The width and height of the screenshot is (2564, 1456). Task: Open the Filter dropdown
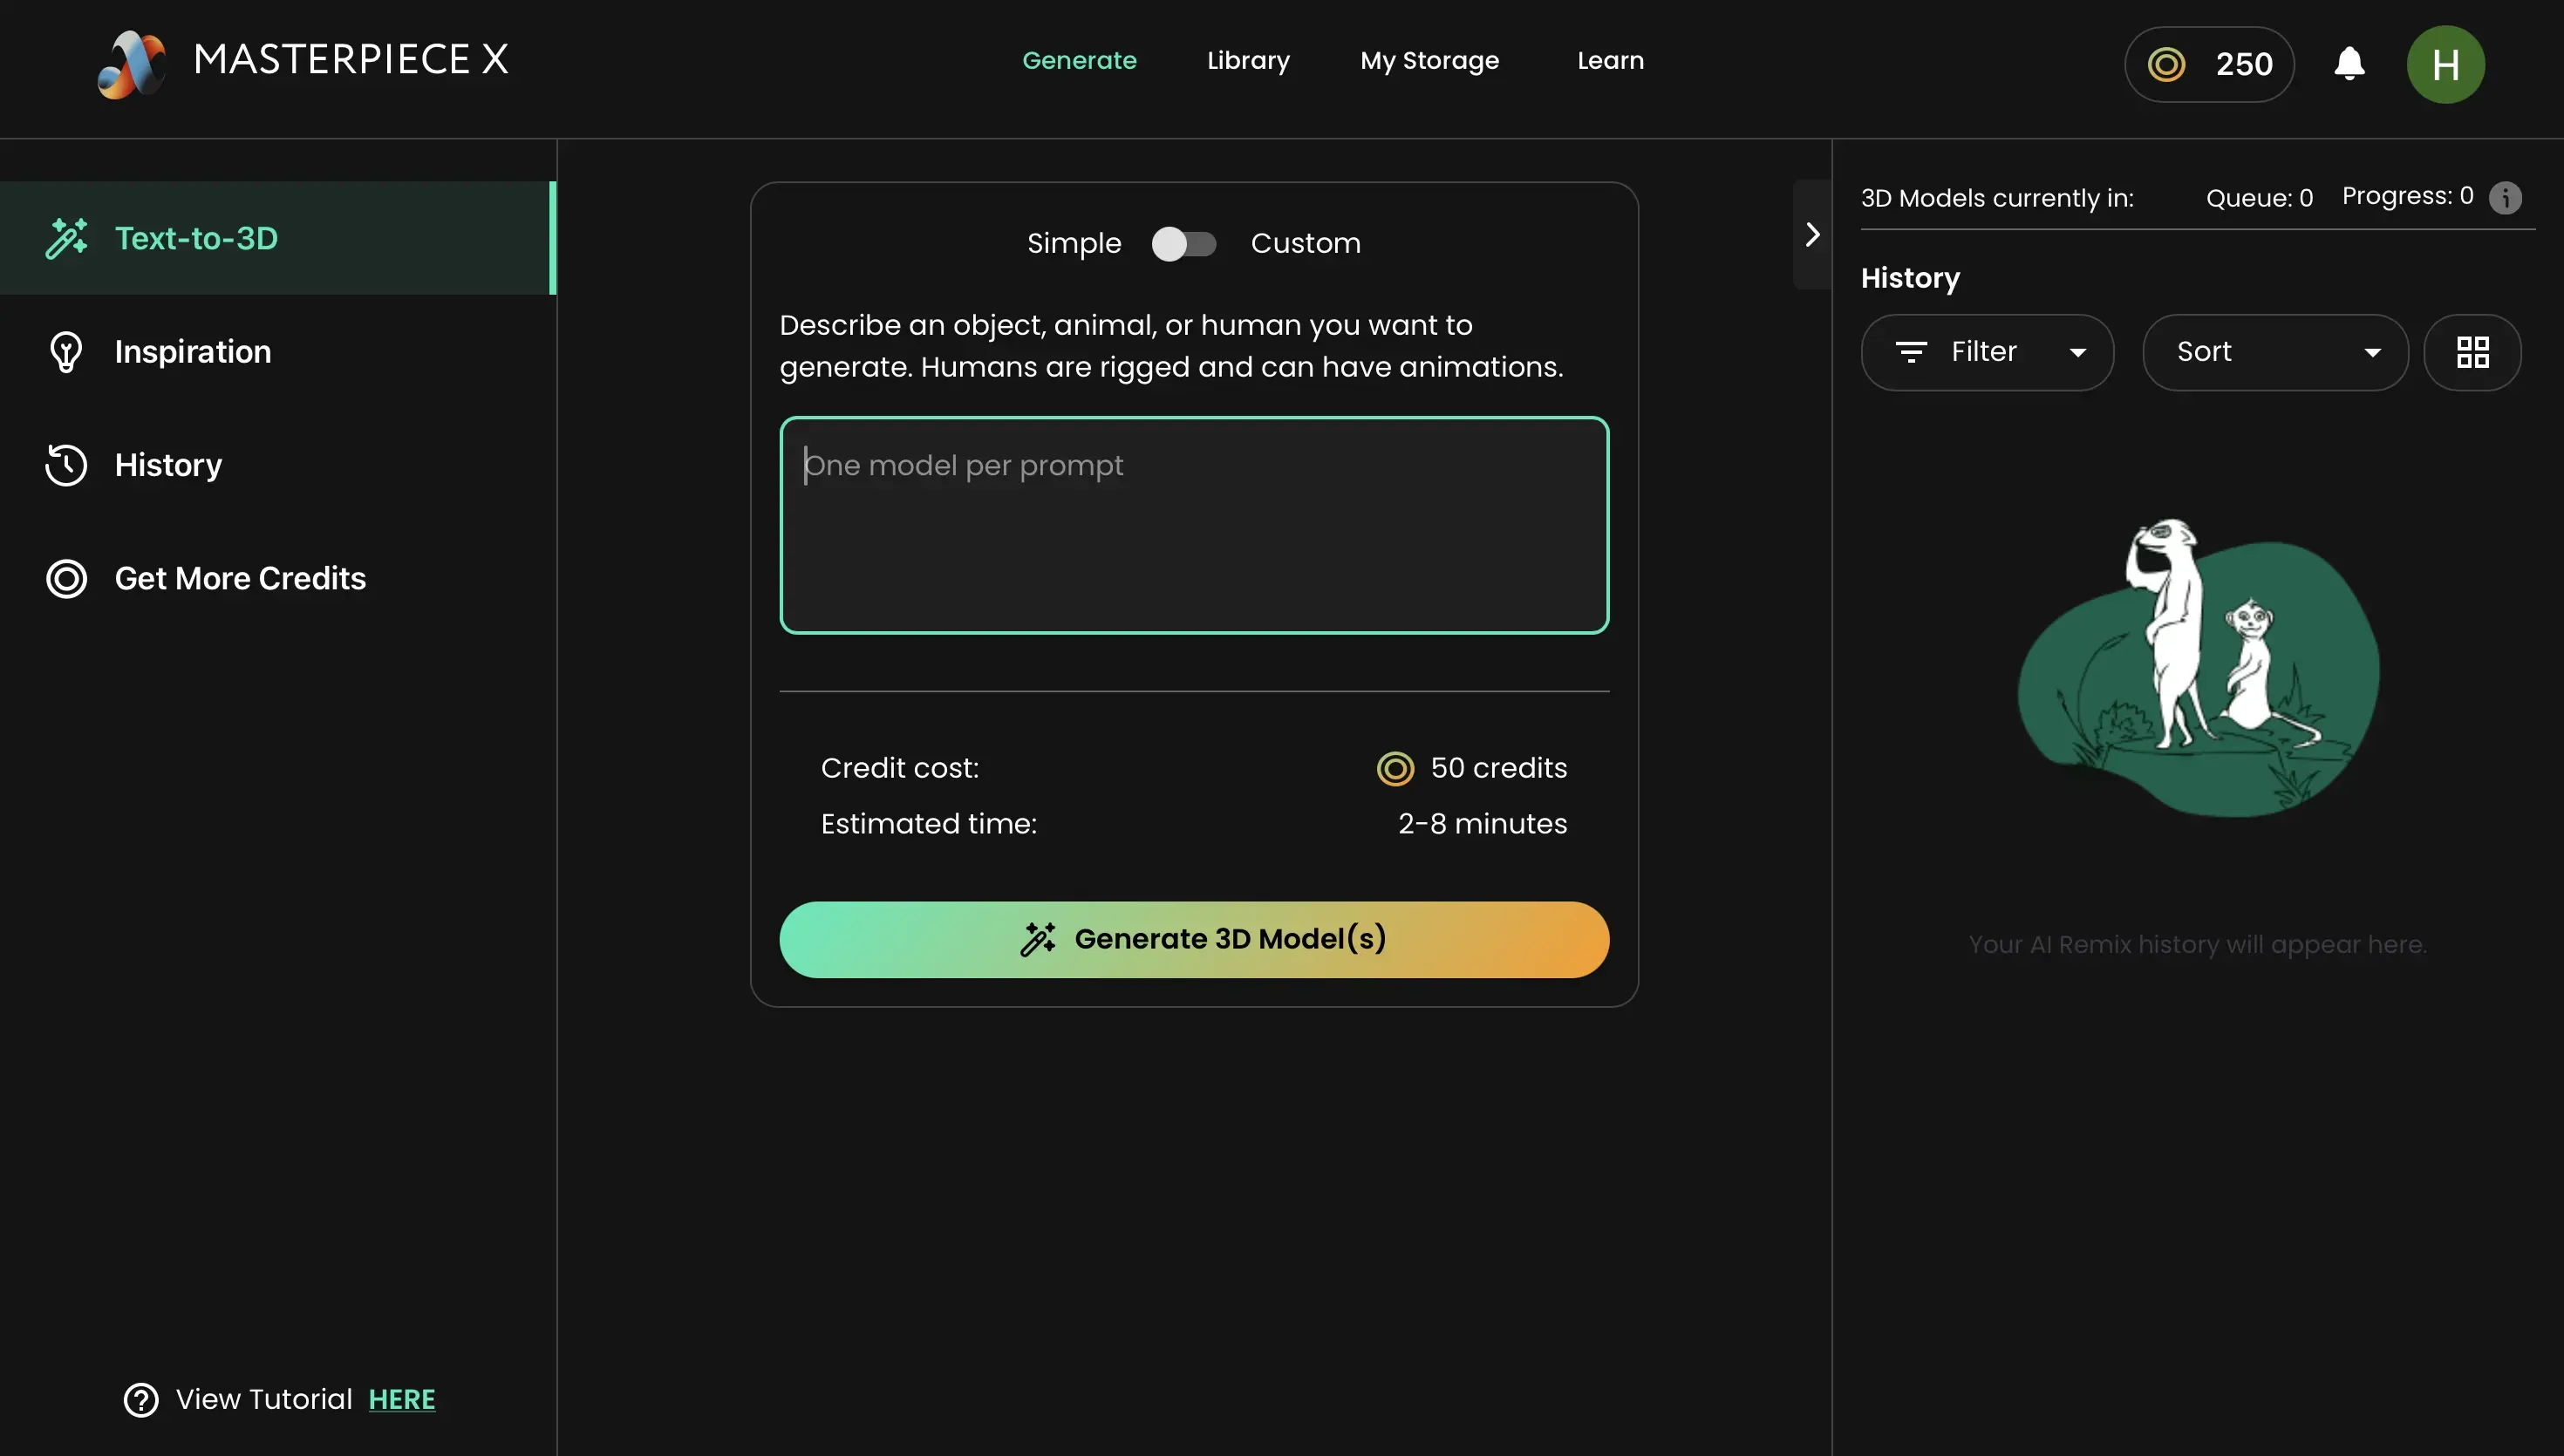pyautogui.click(x=1987, y=353)
